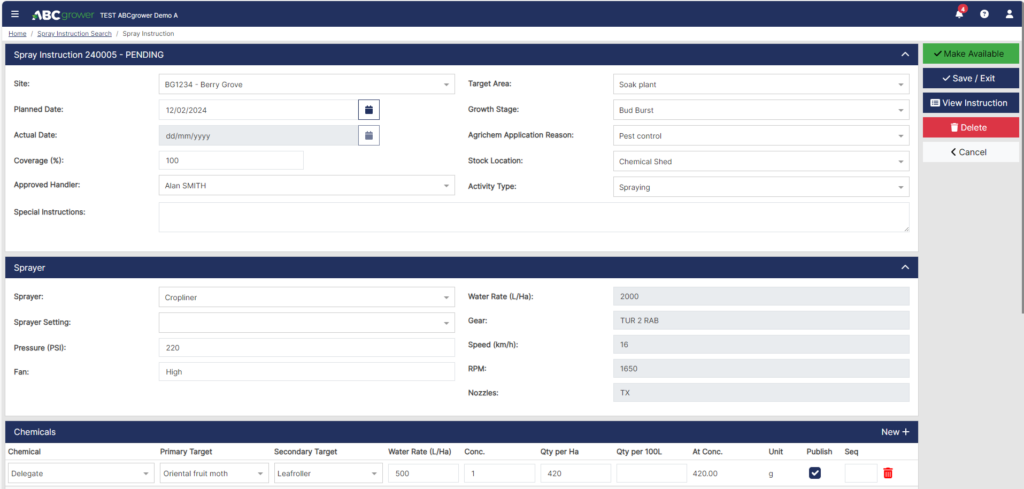Viewport: 1024px width, 489px height.
Task: Click the RPM field 1650
Action: [761, 369]
